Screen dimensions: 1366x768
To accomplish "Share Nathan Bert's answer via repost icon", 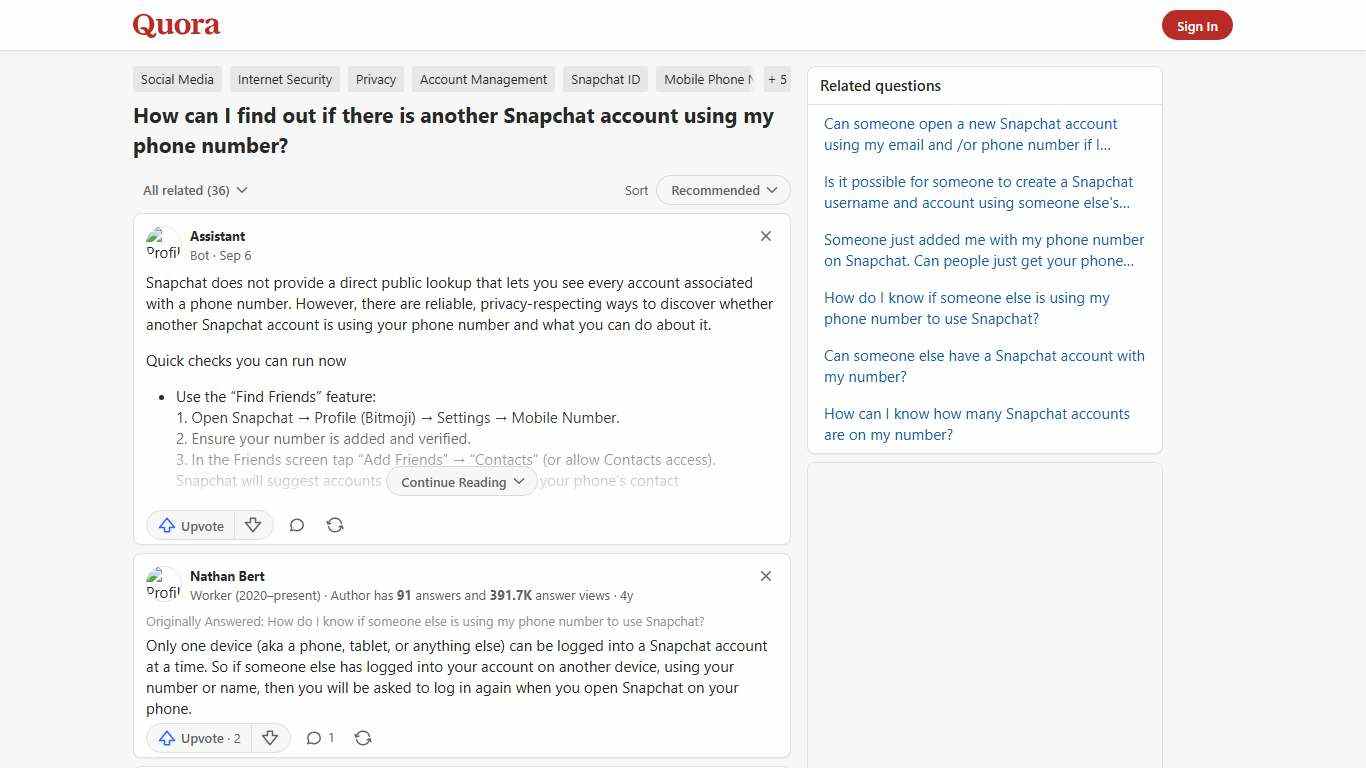I will pyautogui.click(x=363, y=737).
